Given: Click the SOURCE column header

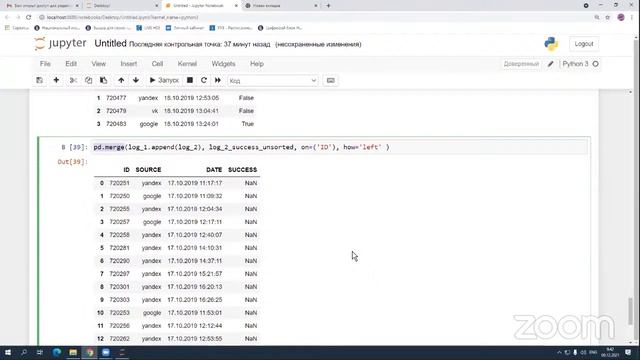Looking at the screenshot, I should 148,170.
